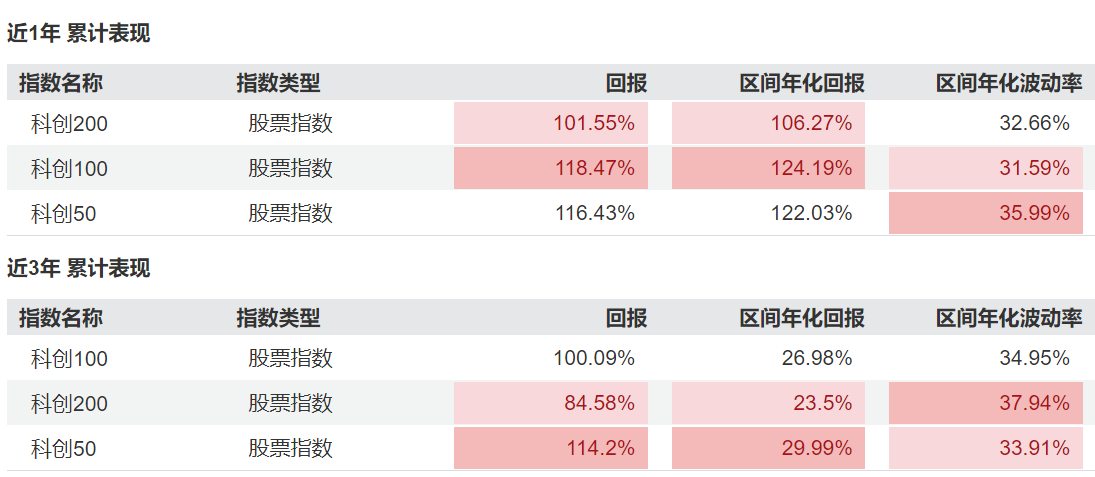Click the 101.55% return cell
The width and height of the screenshot is (1095, 477).
(x=551, y=123)
